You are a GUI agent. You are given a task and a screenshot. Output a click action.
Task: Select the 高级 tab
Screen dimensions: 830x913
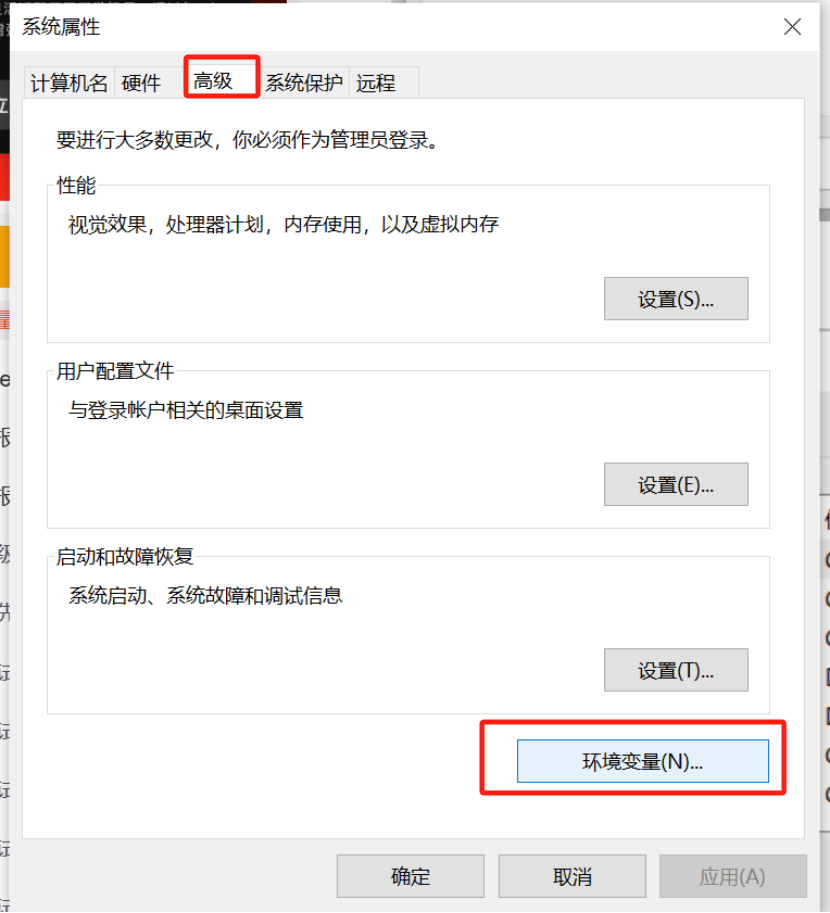click(214, 81)
